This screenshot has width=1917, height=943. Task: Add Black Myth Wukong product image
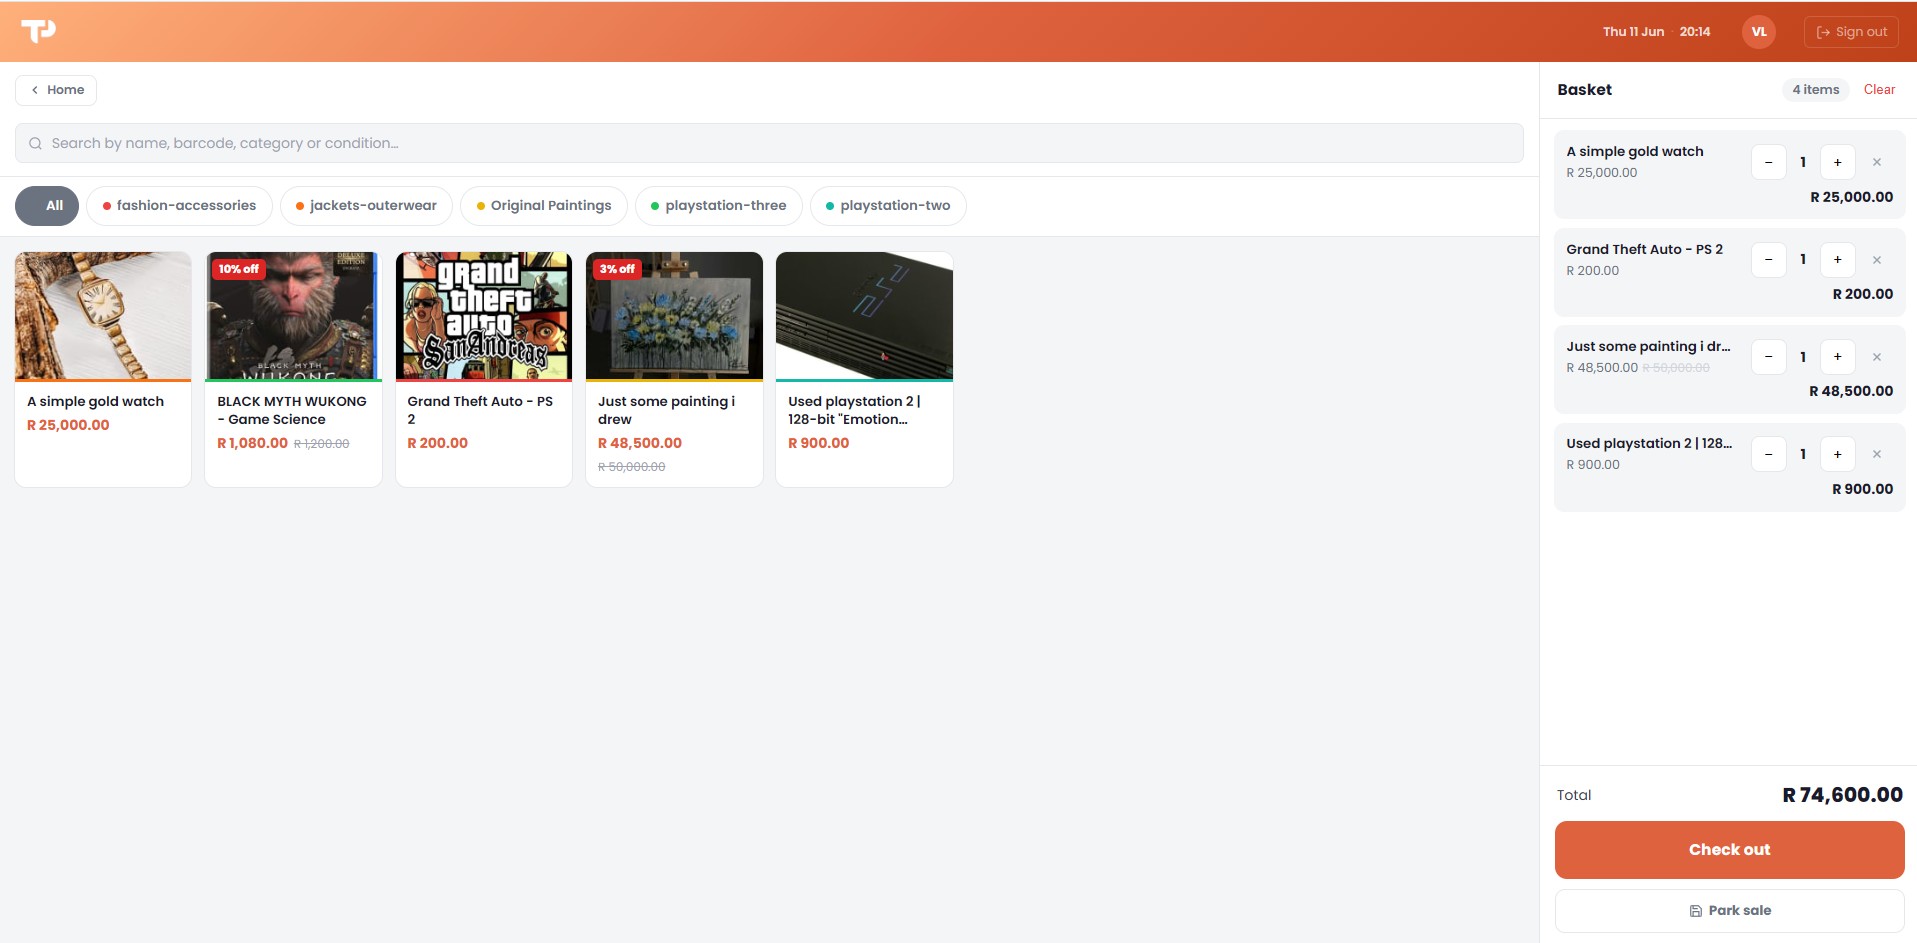click(293, 316)
